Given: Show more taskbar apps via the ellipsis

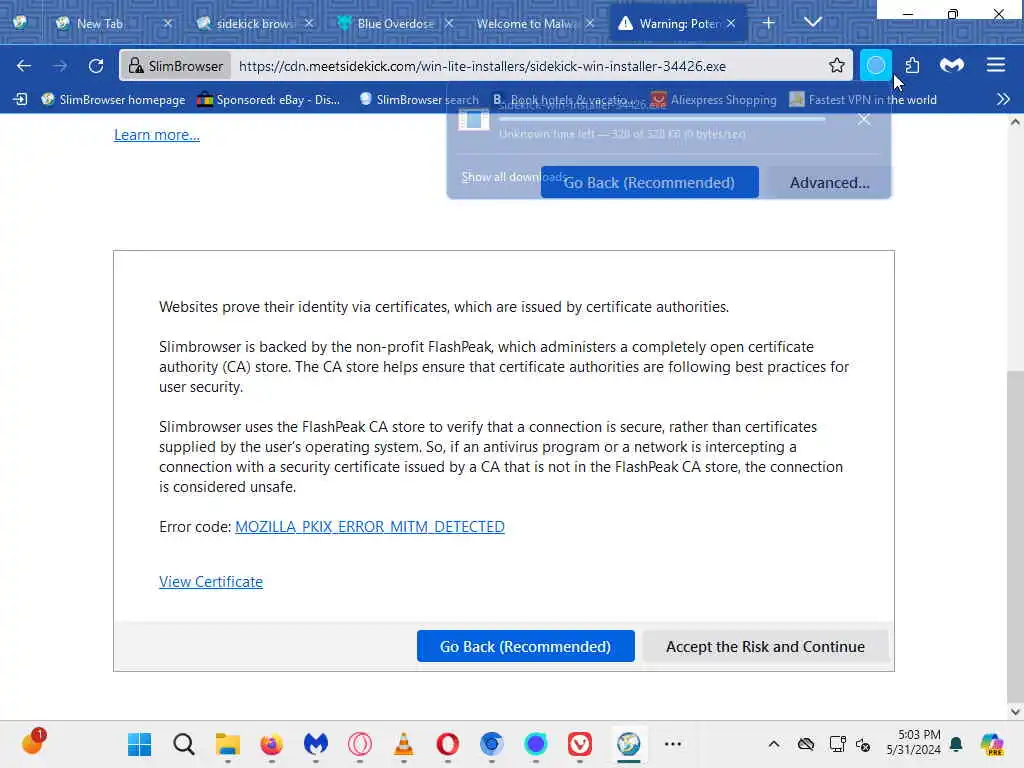Looking at the screenshot, I should (x=673, y=744).
